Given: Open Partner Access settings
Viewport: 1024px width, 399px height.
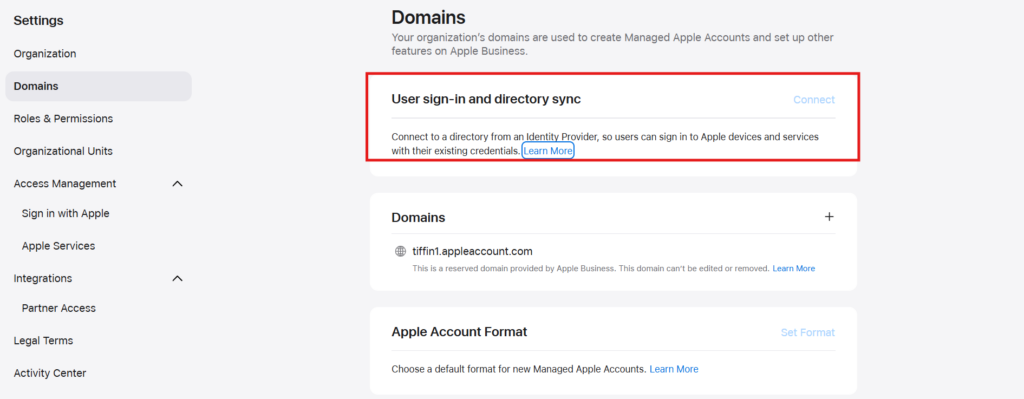Looking at the screenshot, I should (59, 308).
